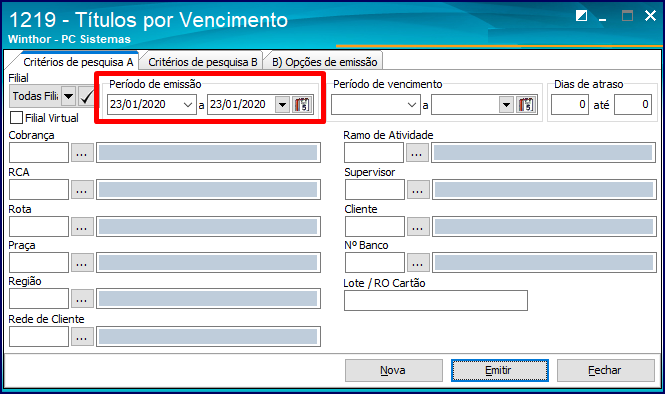
Task: Click the Nº Banco description display field
Action: [544, 263]
